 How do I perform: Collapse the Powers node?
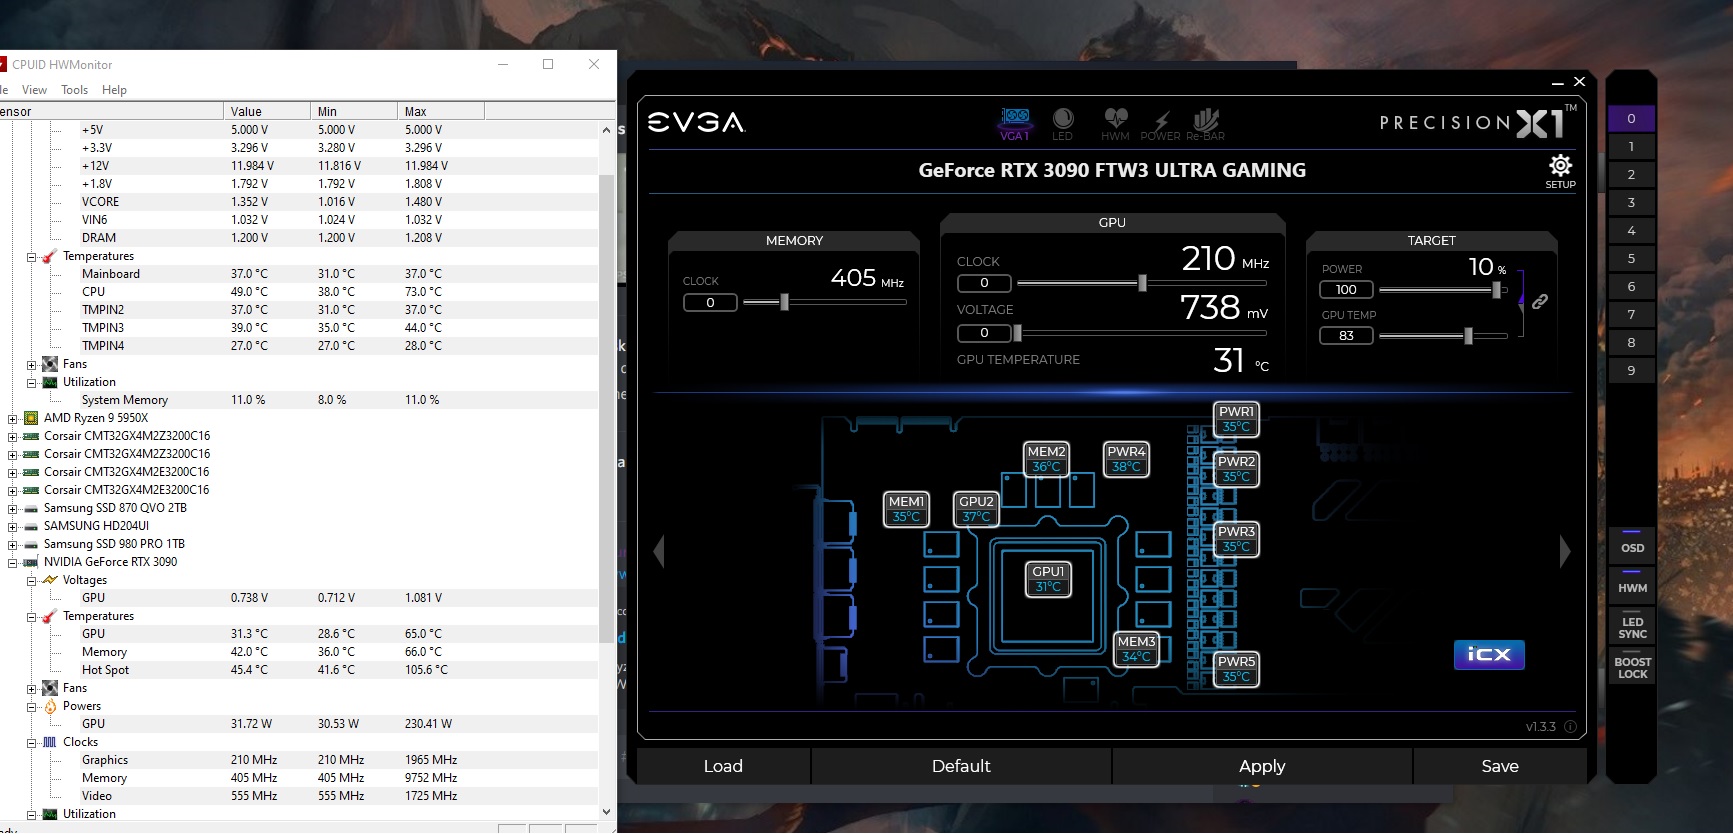tap(31, 707)
